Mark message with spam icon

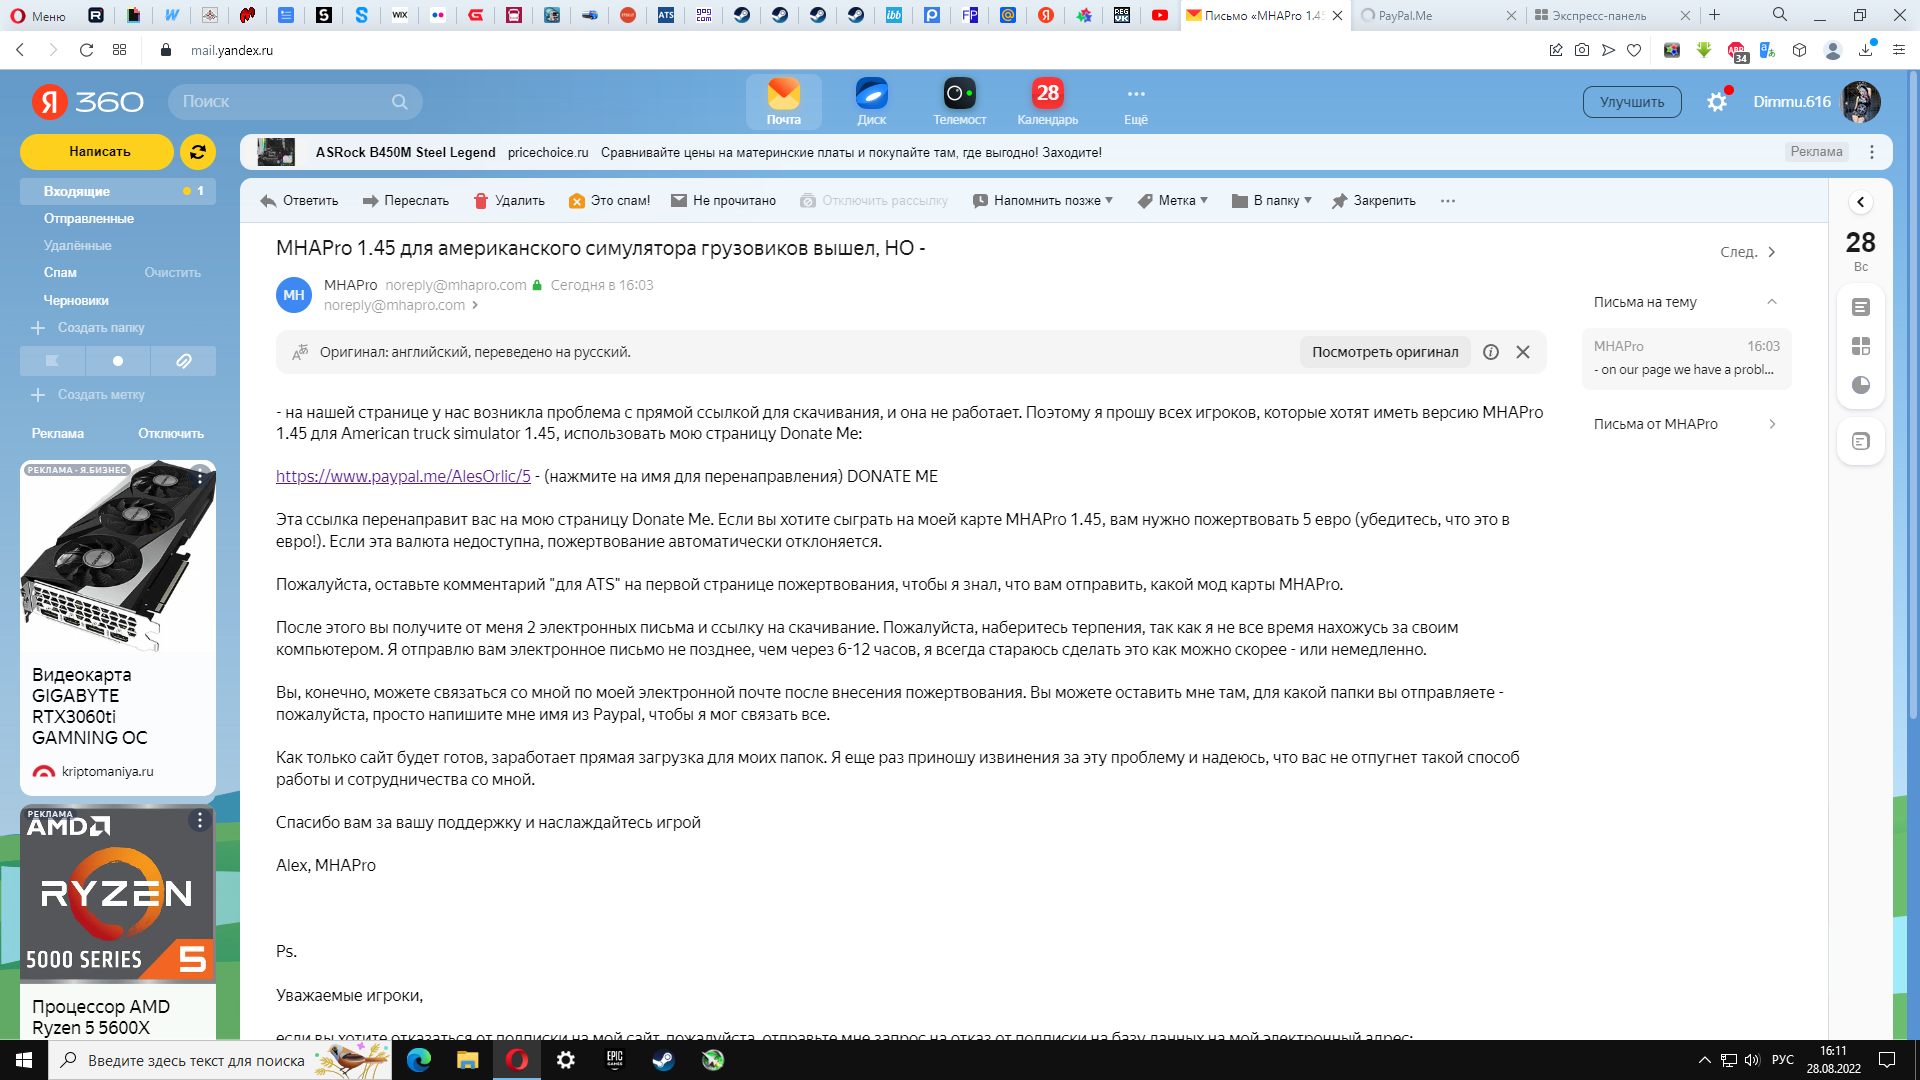tap(576, 201)
